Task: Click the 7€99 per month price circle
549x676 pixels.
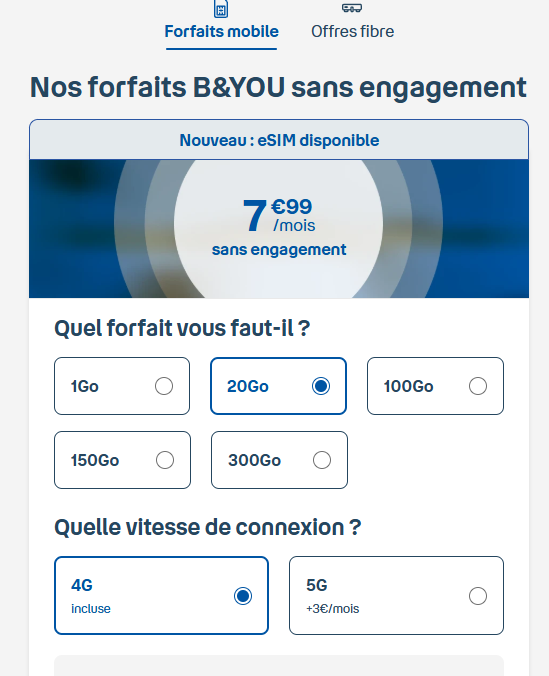Action: [279, 228]
